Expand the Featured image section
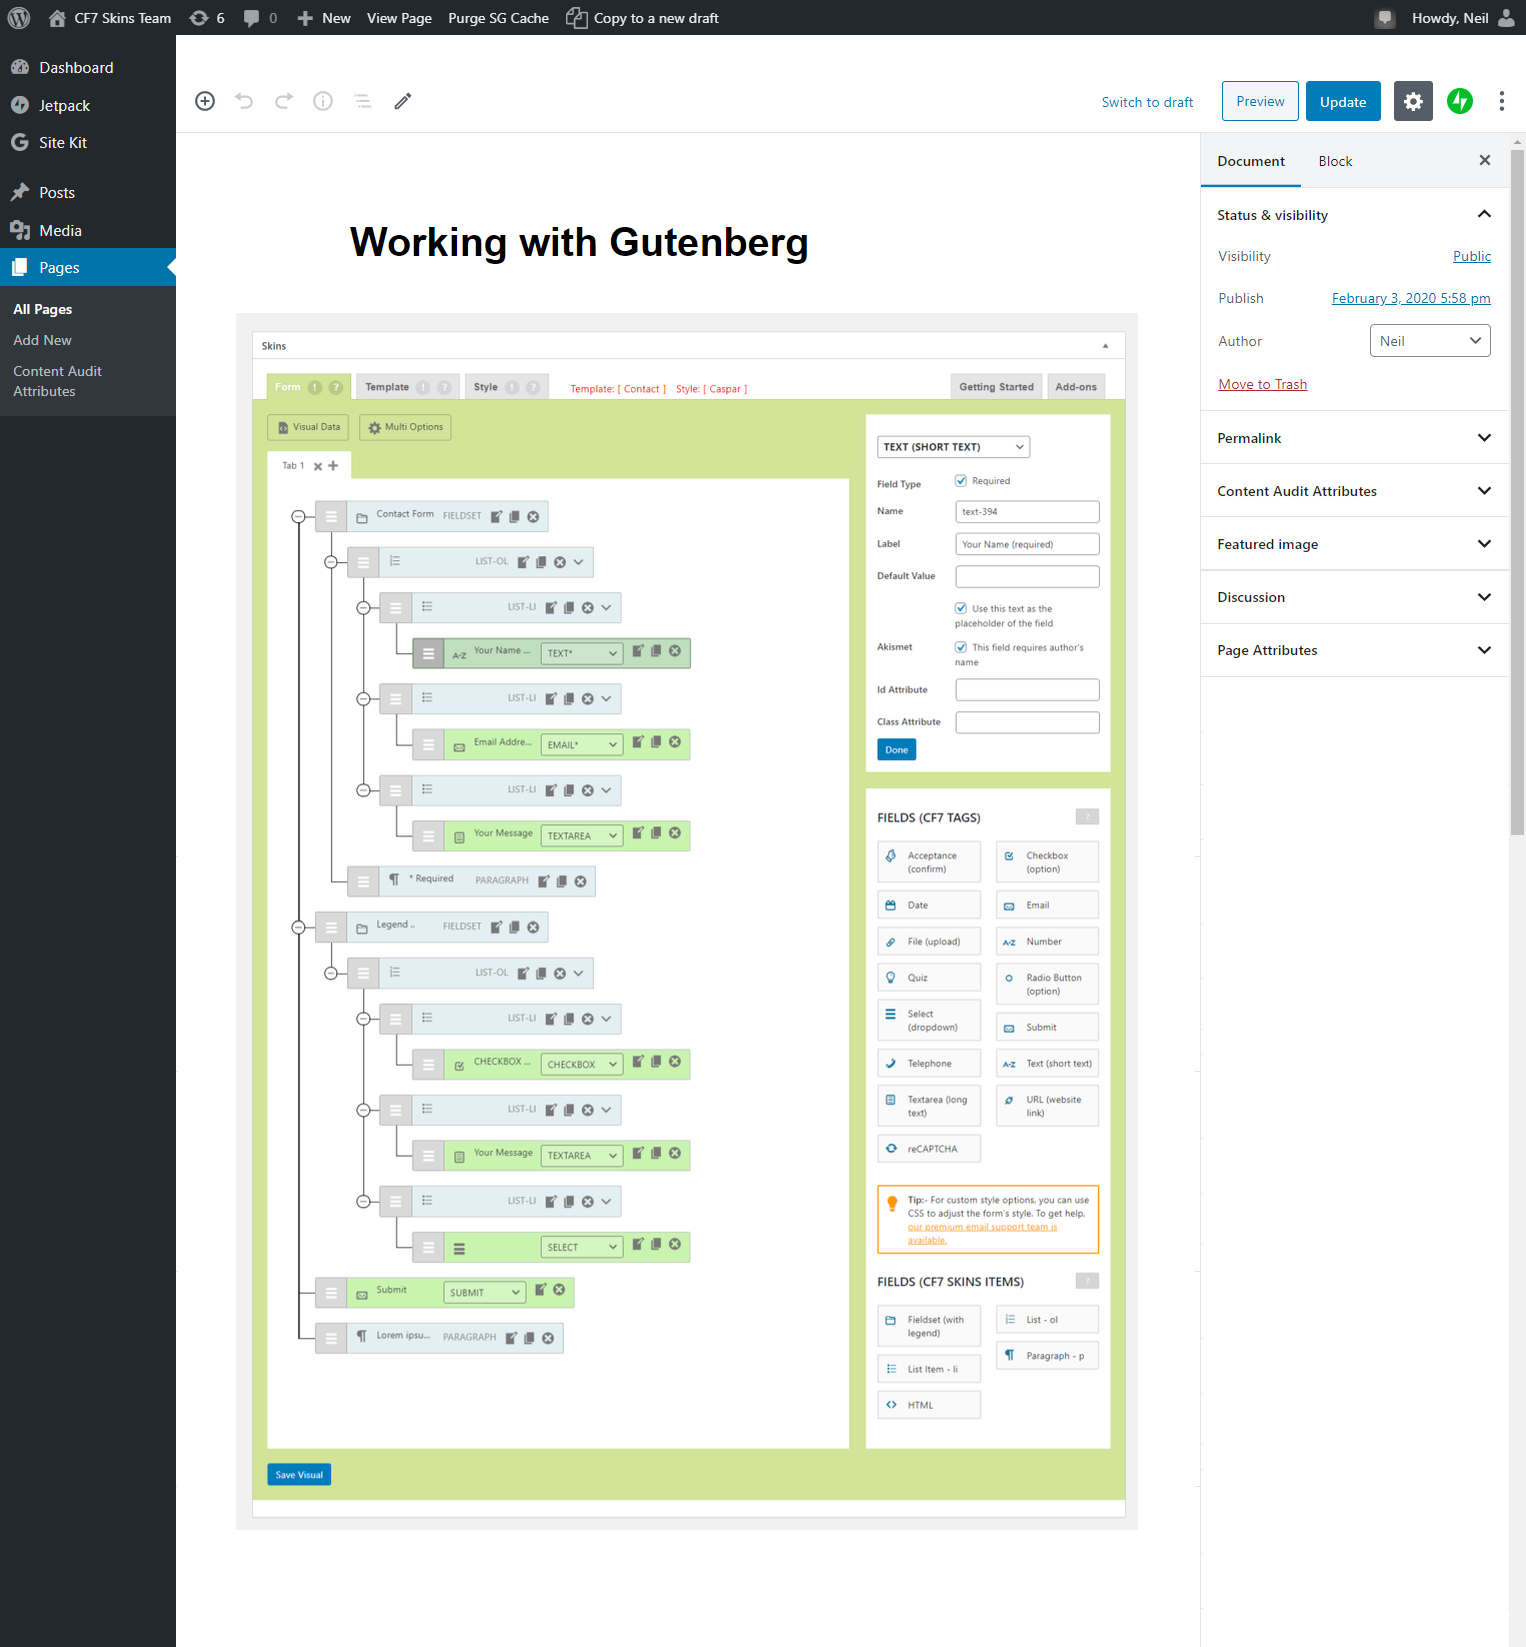1526x1647 pixels. 1354,544
